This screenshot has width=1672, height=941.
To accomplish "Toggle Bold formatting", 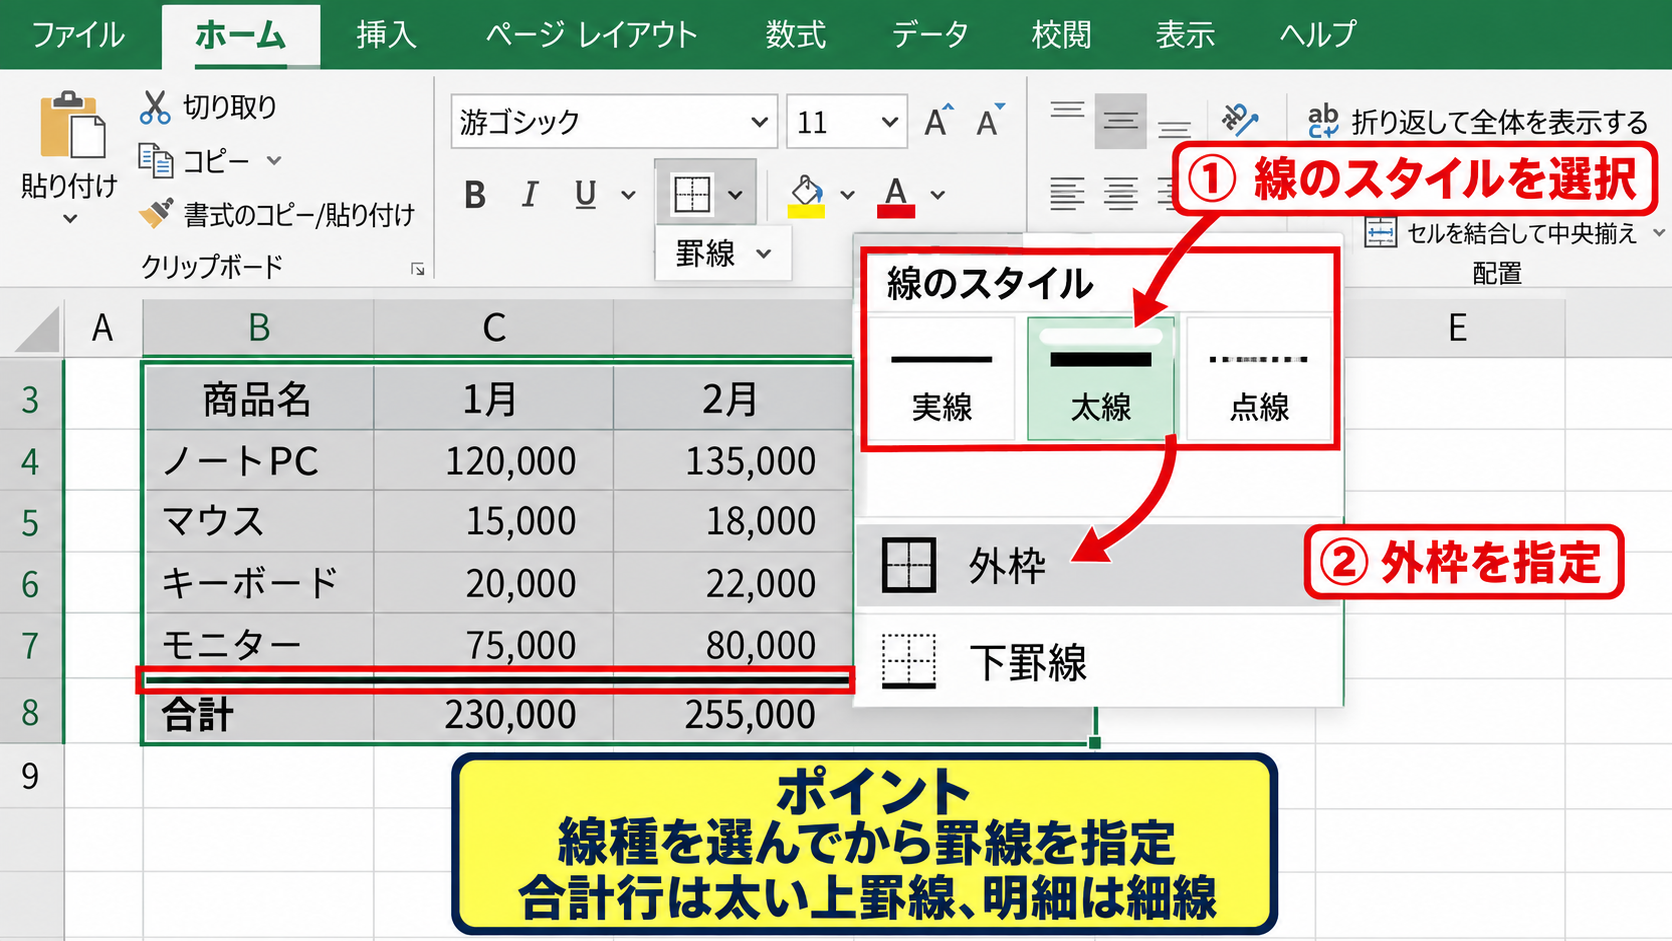I will pos(475,195).
